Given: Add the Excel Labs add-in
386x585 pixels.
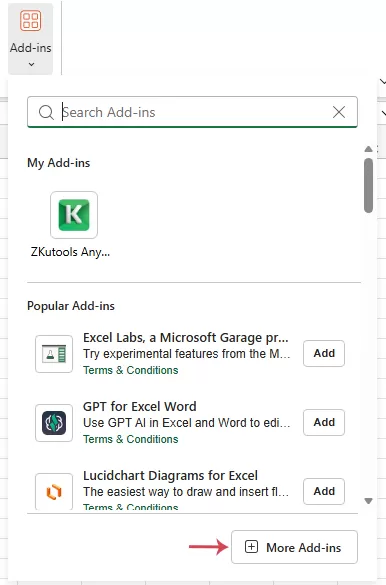Looking at the screenshot, I should tap(324, 353).
